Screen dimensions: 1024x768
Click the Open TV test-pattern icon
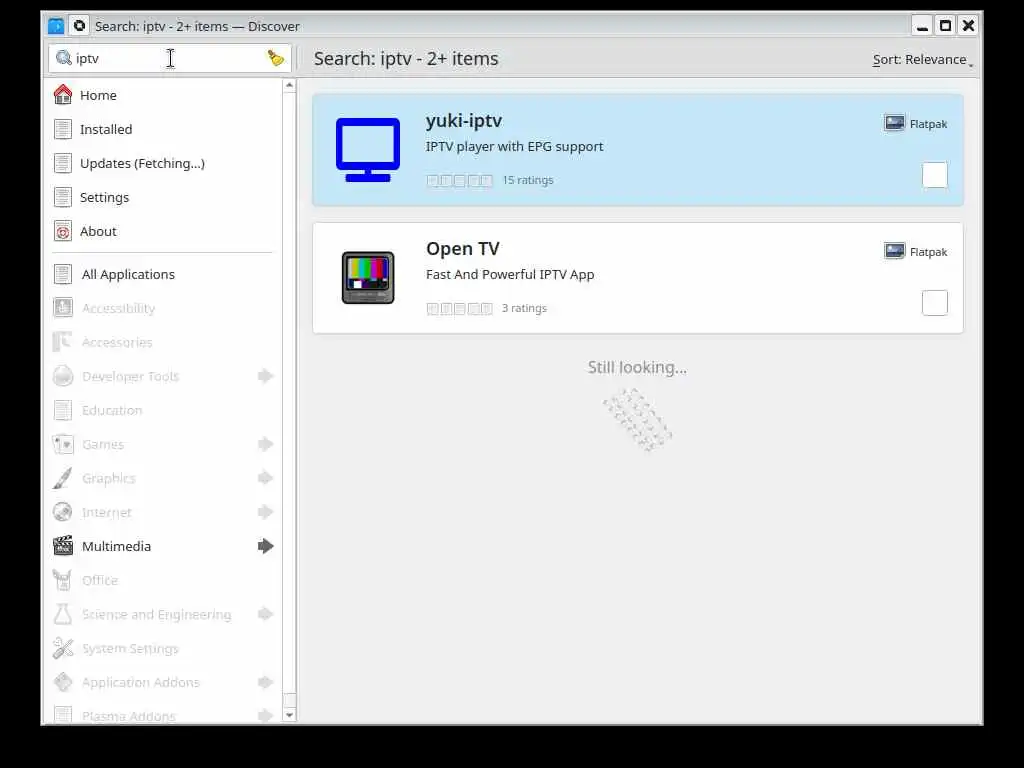pos(368,278)
